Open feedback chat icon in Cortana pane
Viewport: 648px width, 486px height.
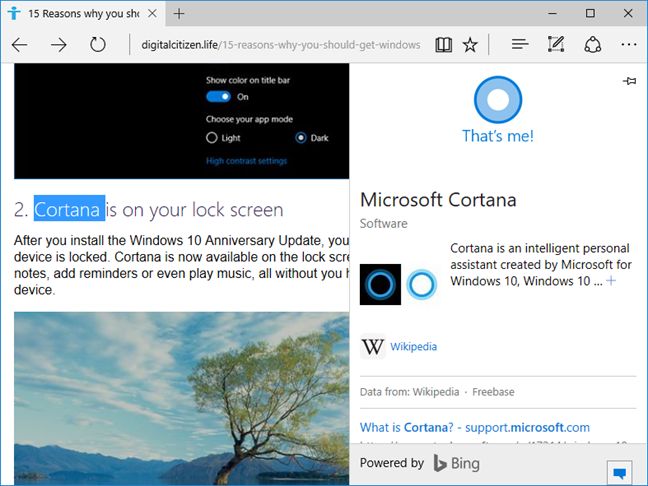[619, 472]
